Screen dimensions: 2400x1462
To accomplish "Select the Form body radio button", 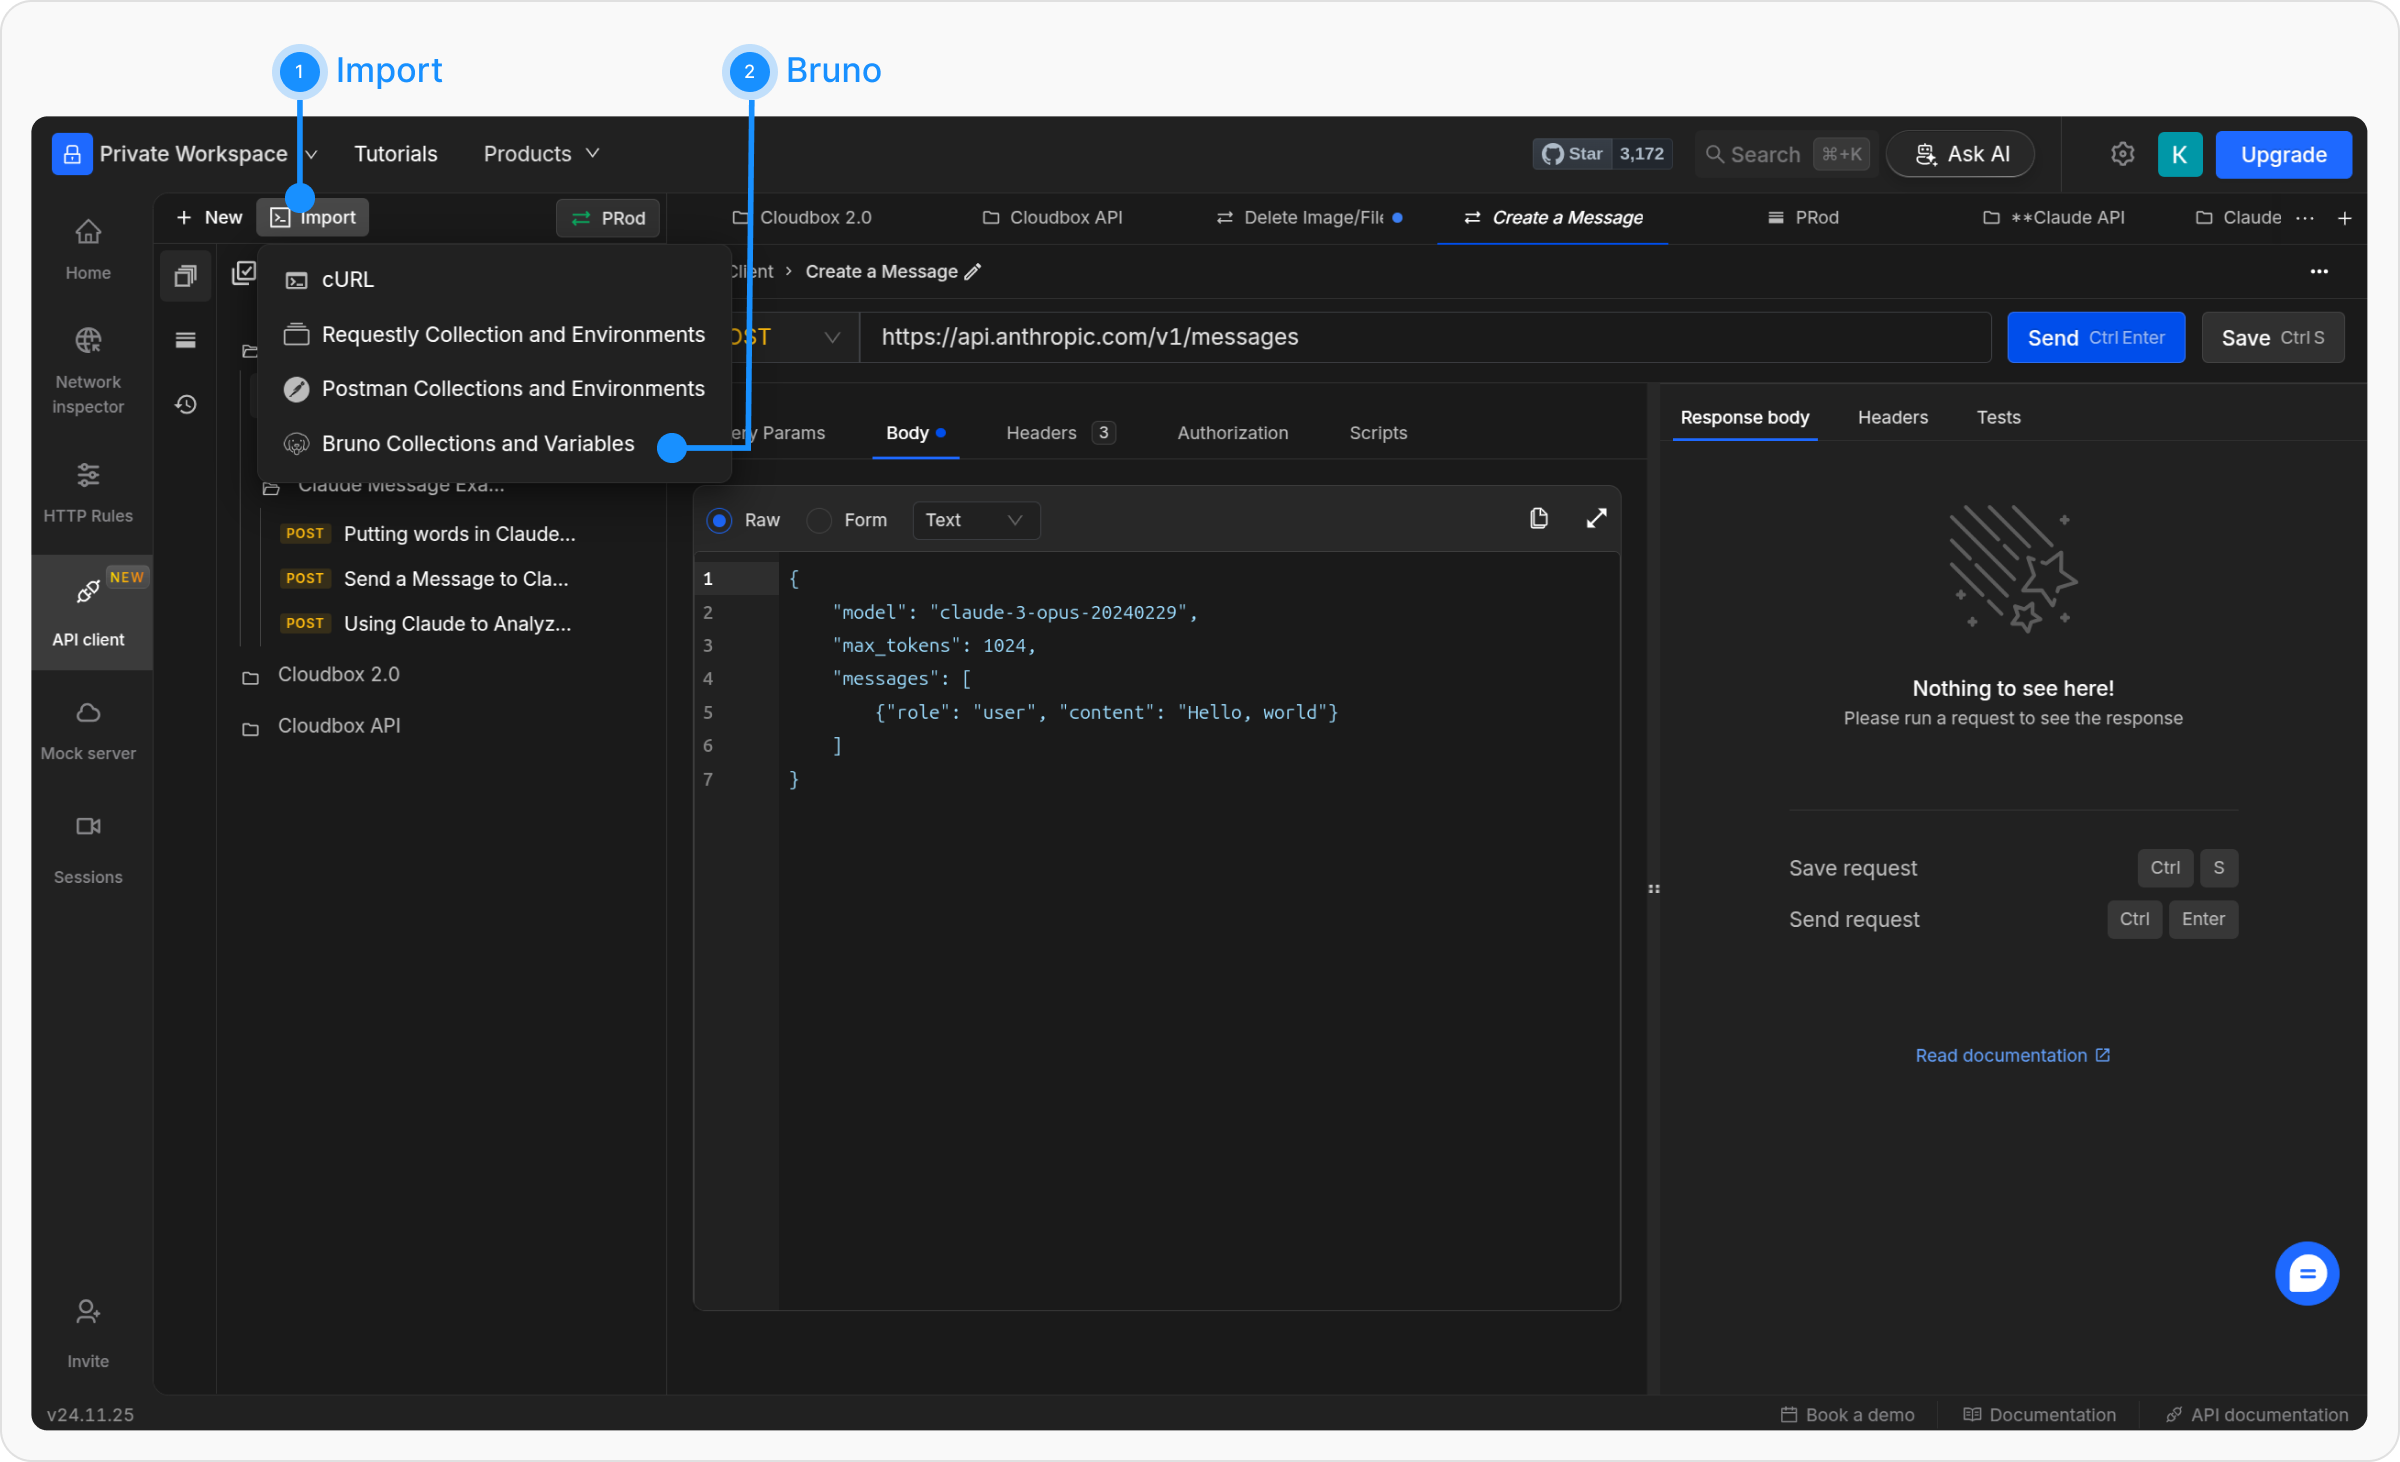I will 819,520.
